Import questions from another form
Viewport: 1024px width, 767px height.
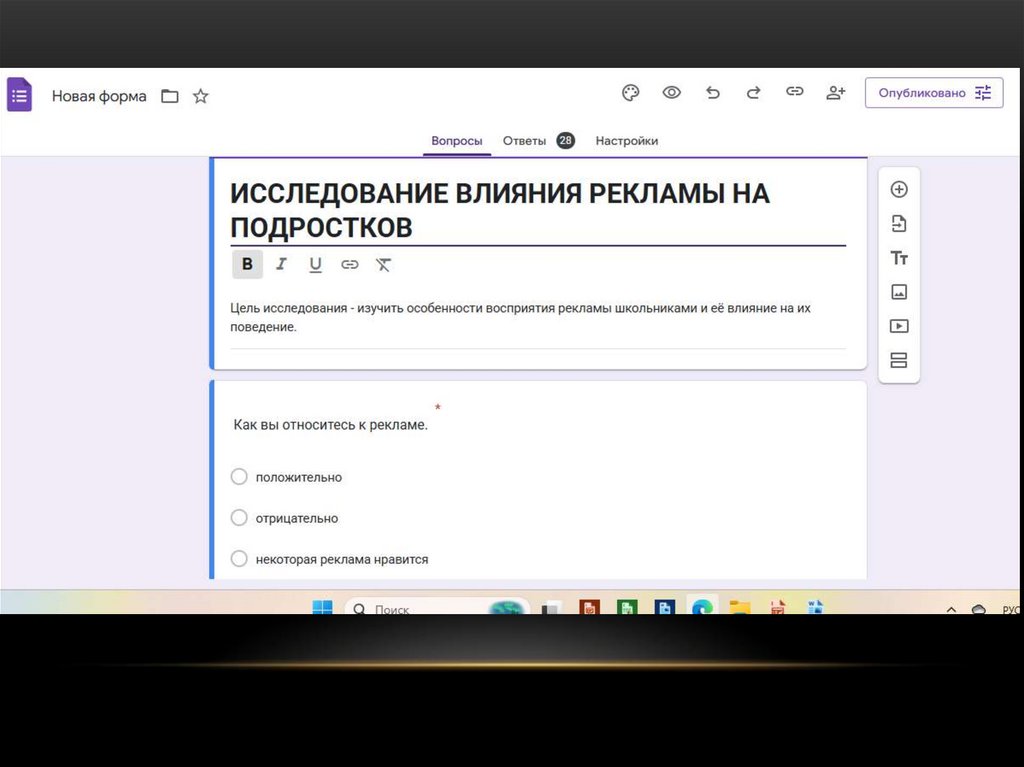[x=898, y=224]
